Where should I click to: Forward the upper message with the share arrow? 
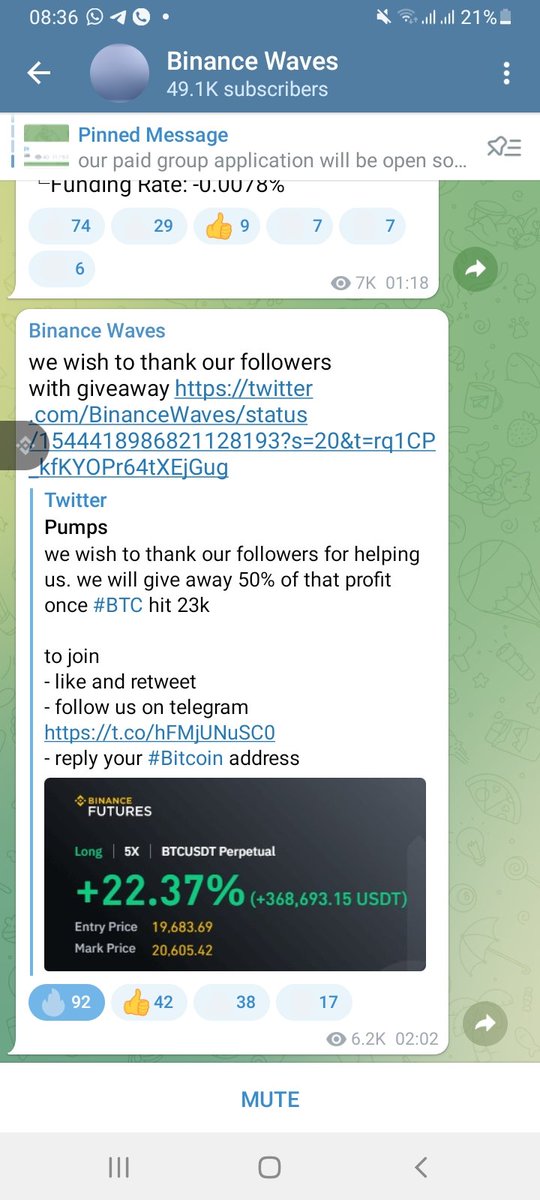(x=475, y=268)
